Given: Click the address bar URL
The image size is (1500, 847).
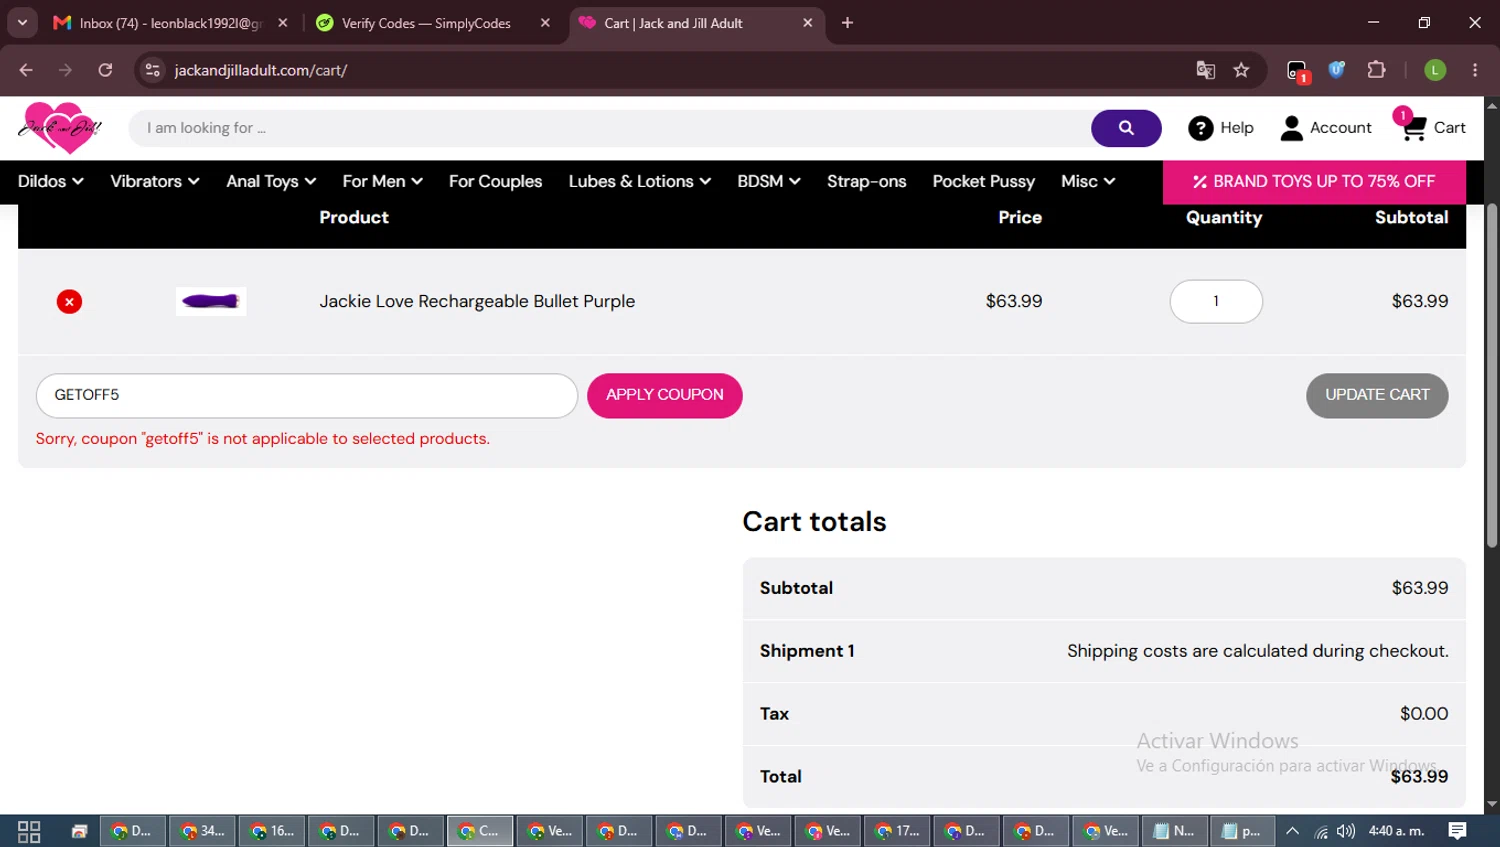Looking at the screenshot, I should pyautogui.click(x=260, y=70).
